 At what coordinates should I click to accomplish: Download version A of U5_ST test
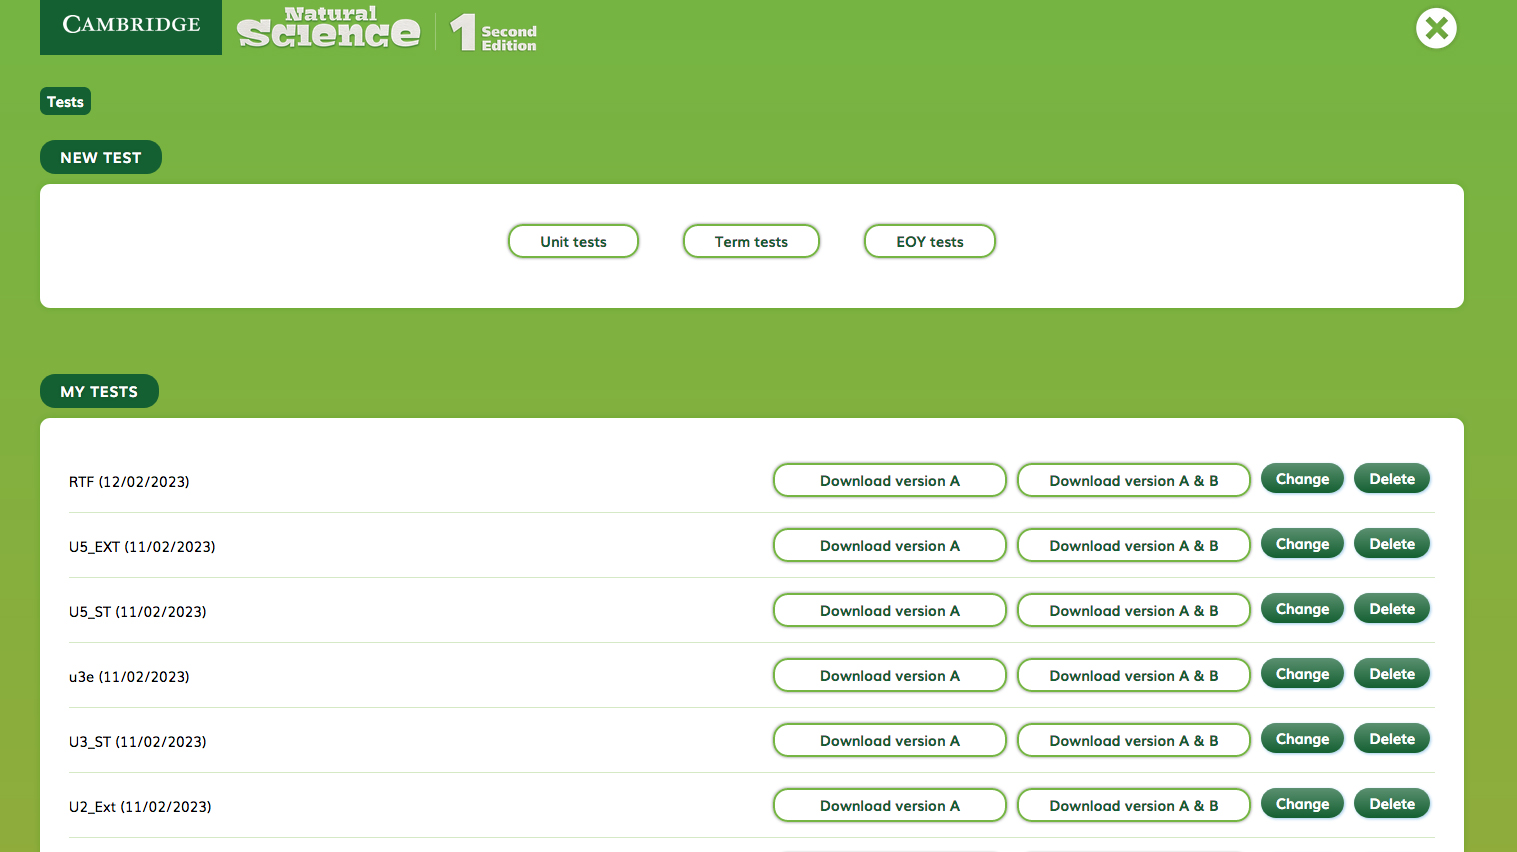coord(890,610)
